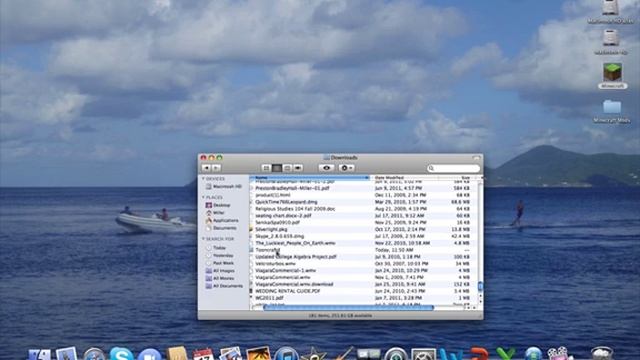640x360 pixels.
Task: Toggle the toolbar with the pill button
Action: click(x=476, y=158)
